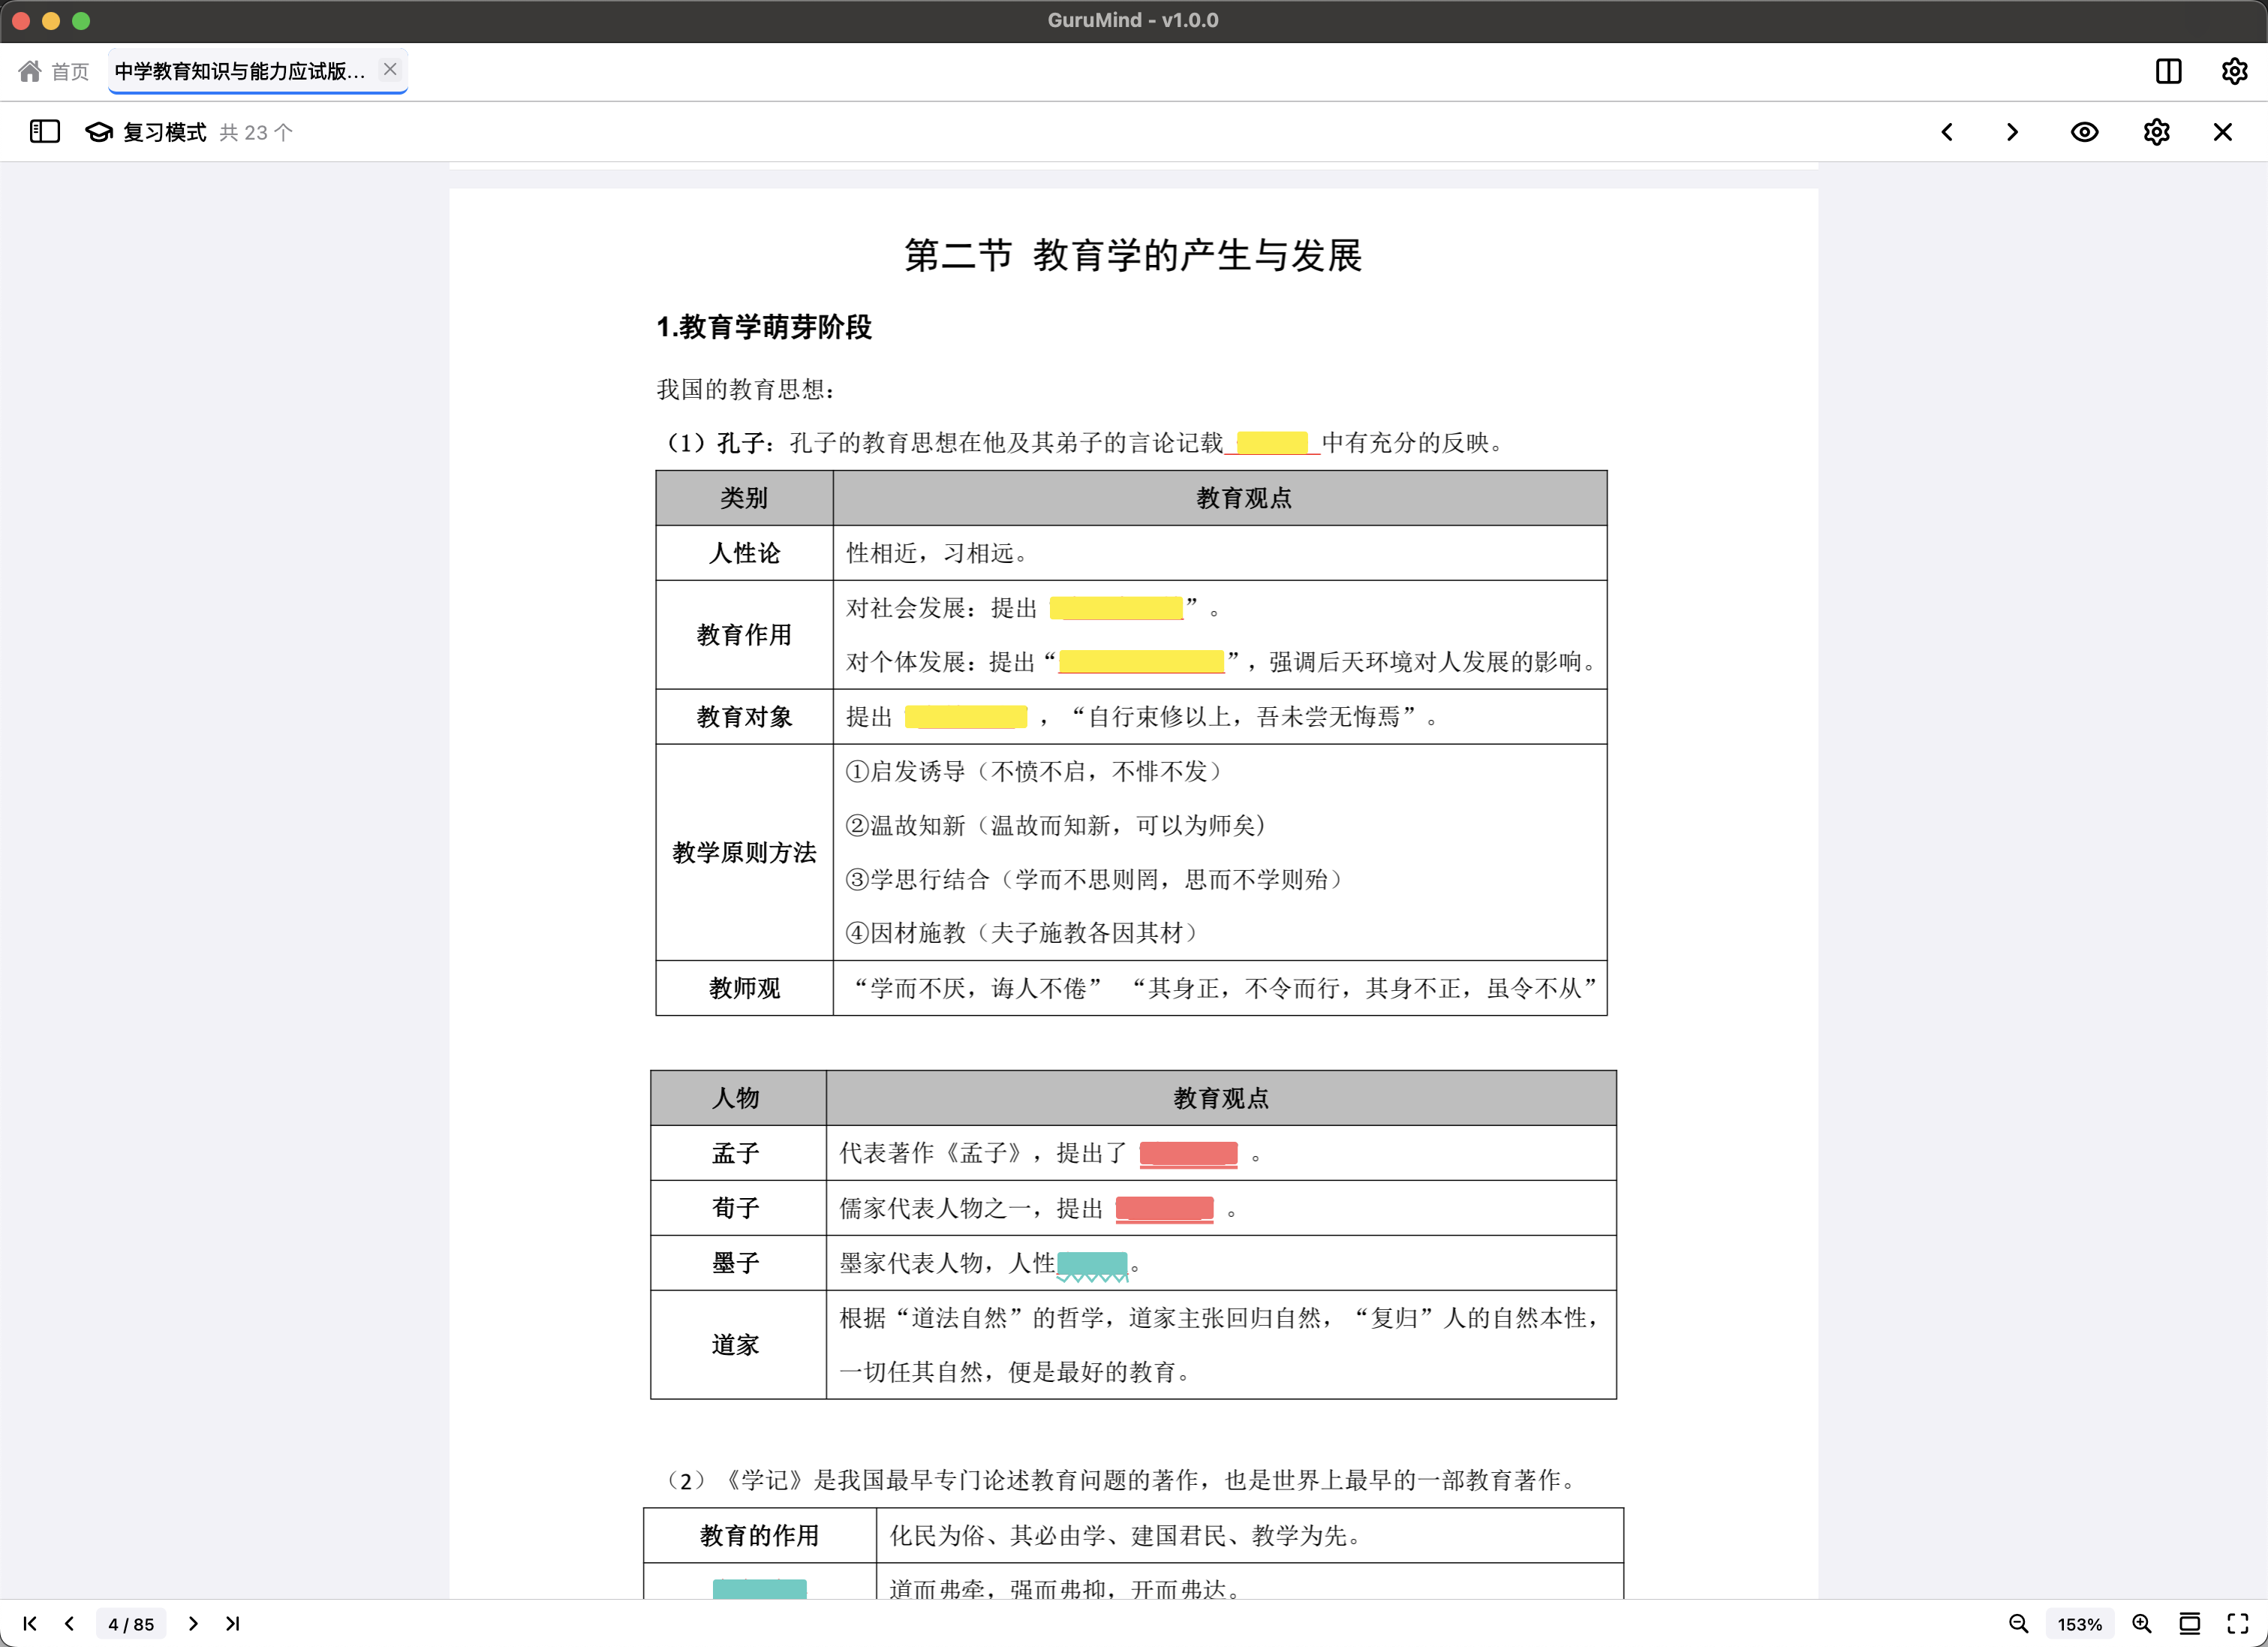Go to previous review item with left chevron
2268x1647 pixels.
1947,131
